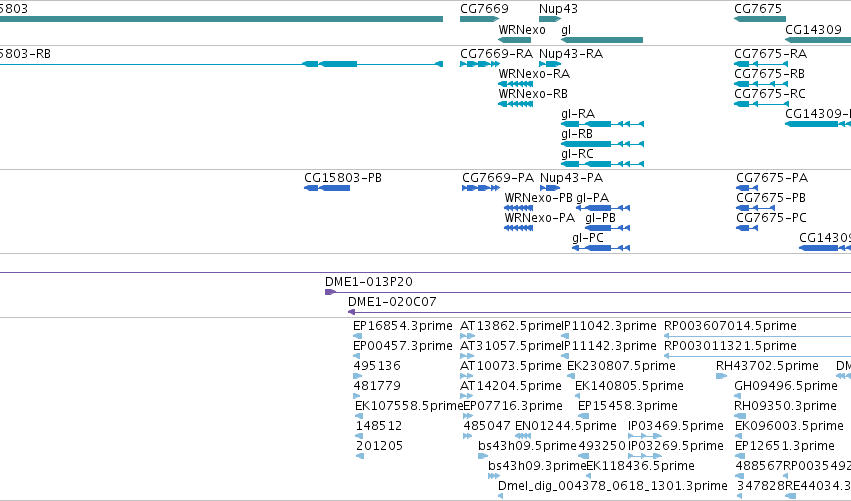Click the 485047 feature label
This screenshot has height=501, width=851.
[487, 427]
